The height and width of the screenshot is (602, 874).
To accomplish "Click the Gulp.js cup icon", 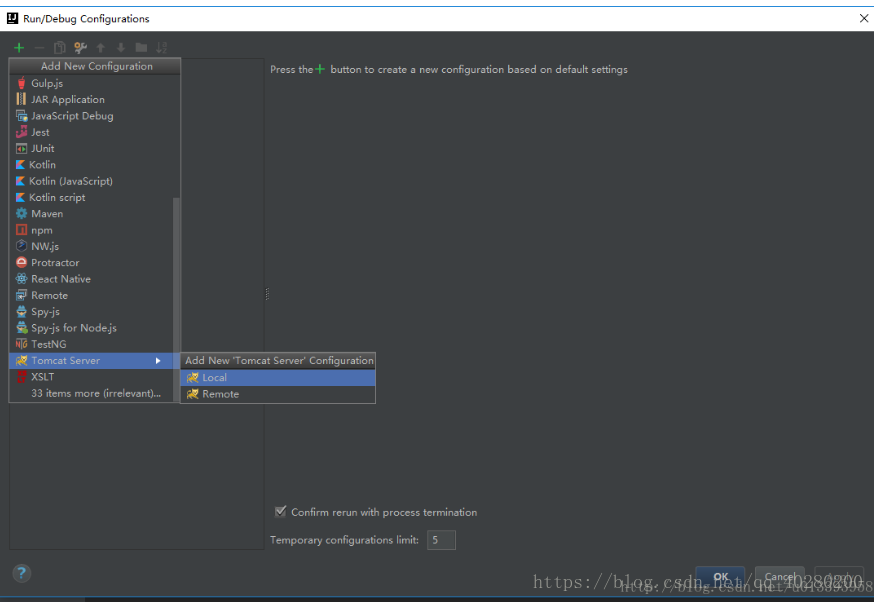I will [21, 83].
